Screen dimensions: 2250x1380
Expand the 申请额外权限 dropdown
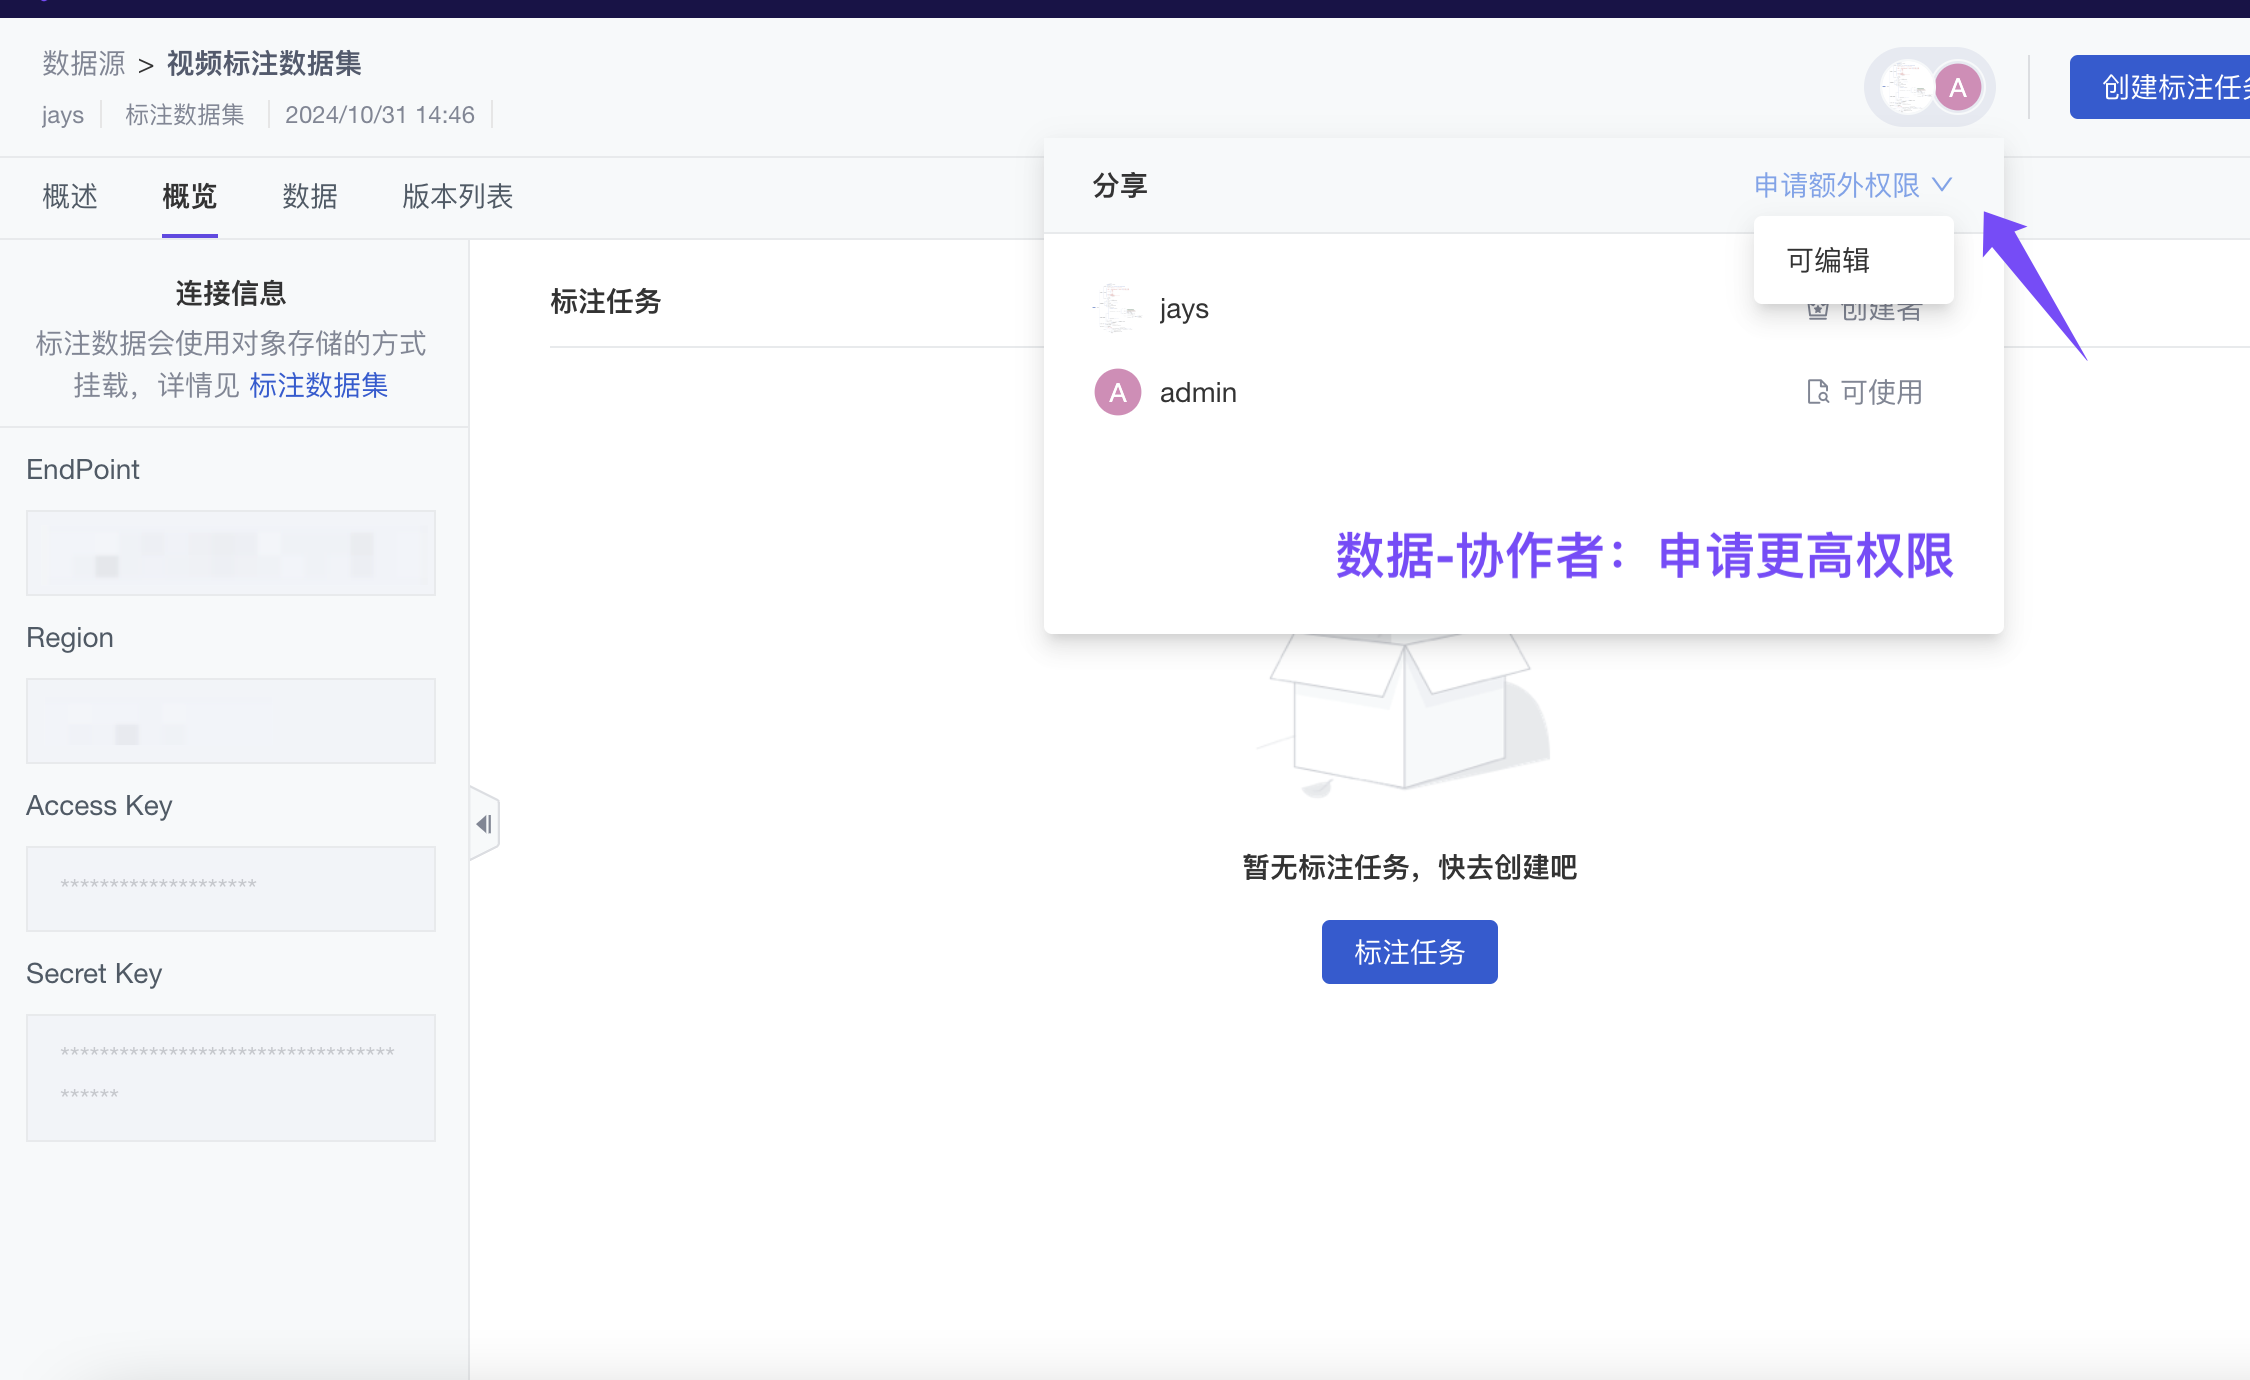1836,185
